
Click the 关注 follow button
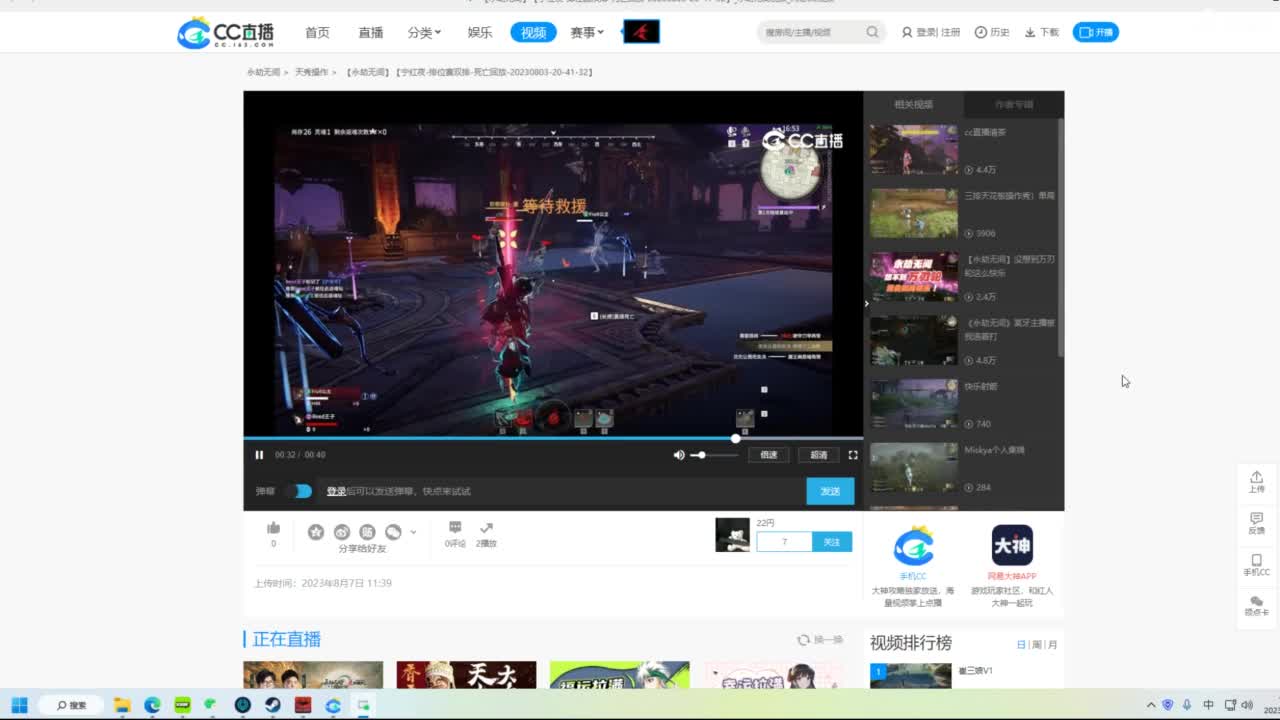(x=831, y=541)
